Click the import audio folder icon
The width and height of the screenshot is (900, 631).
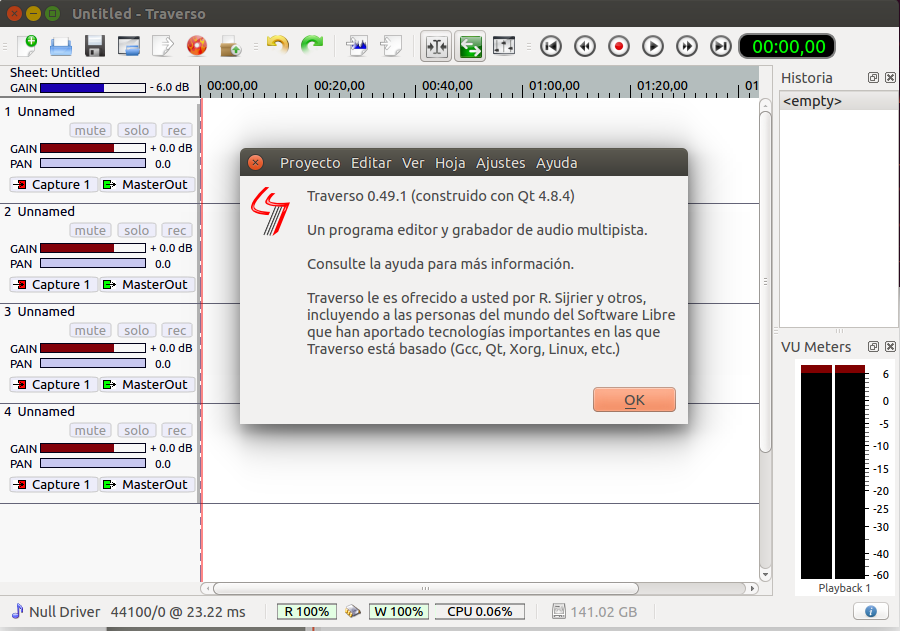click(230, 46)
